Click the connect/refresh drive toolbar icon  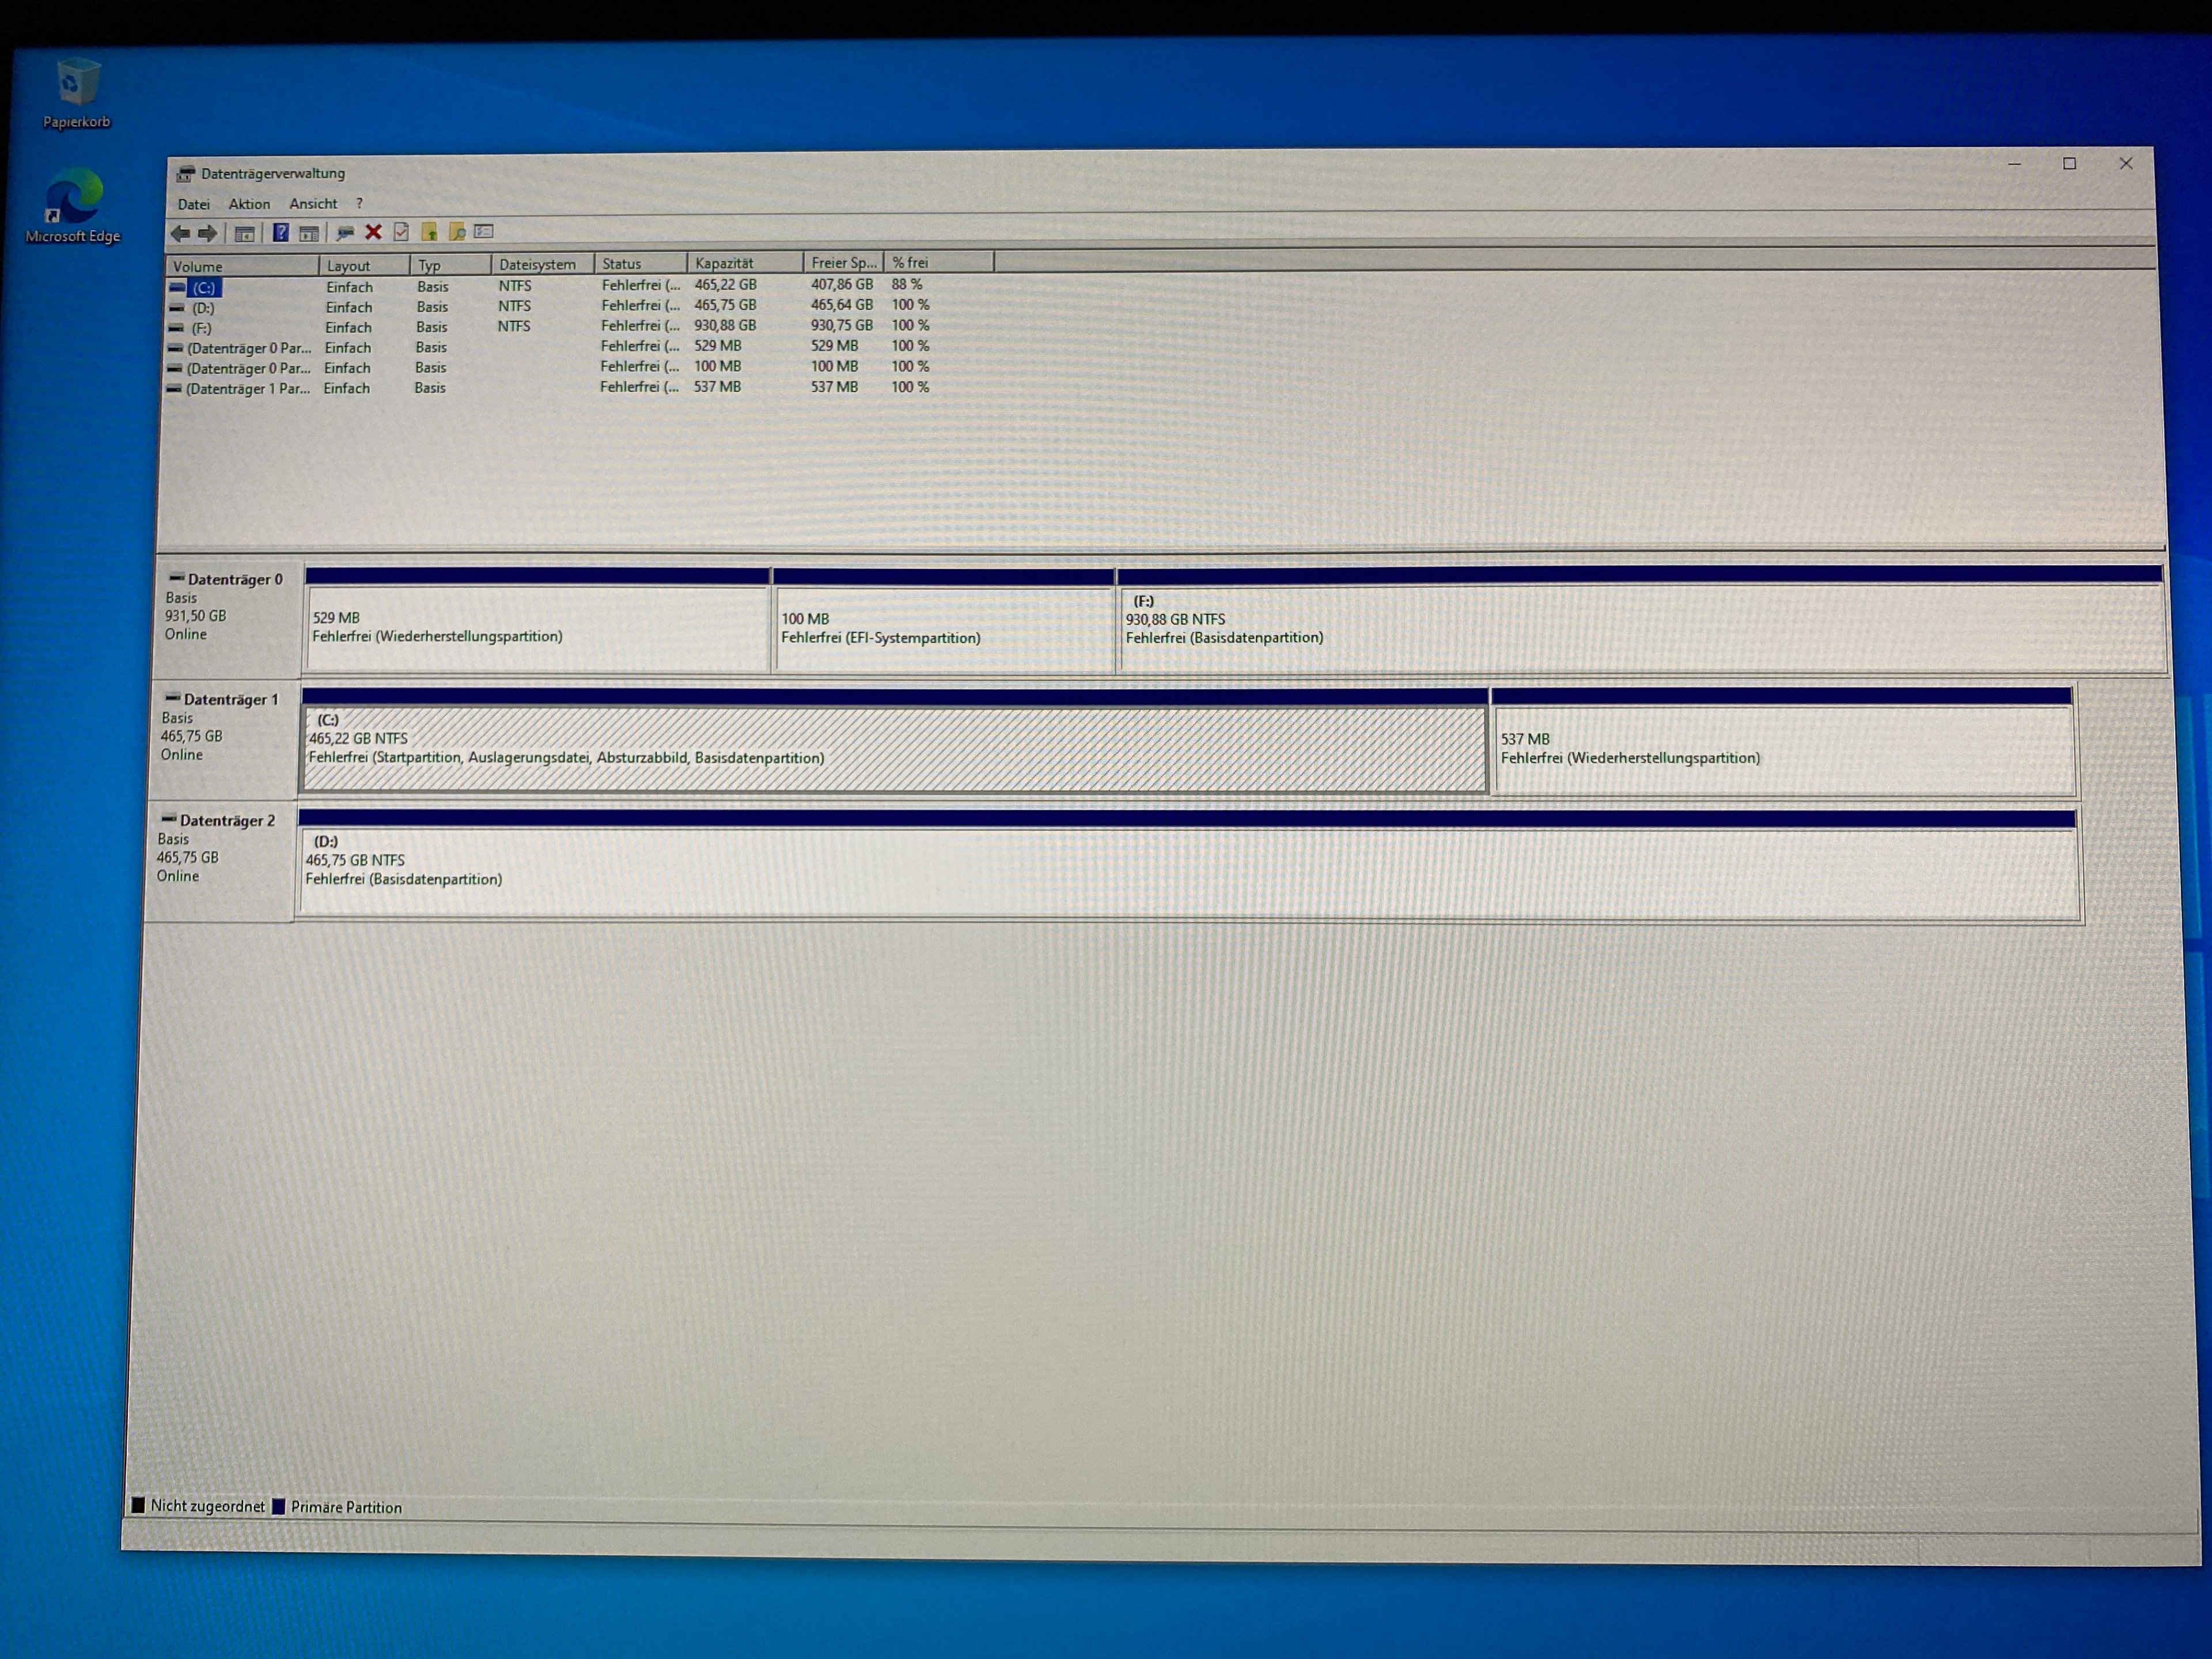[345, 233]
